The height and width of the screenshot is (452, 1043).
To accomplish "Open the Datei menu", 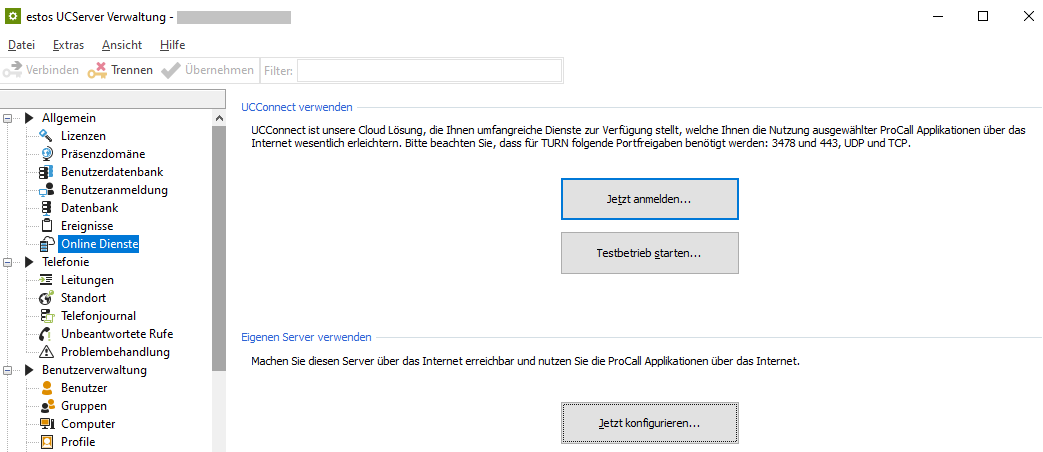I will pyautogui.click(x=21, y=45).
